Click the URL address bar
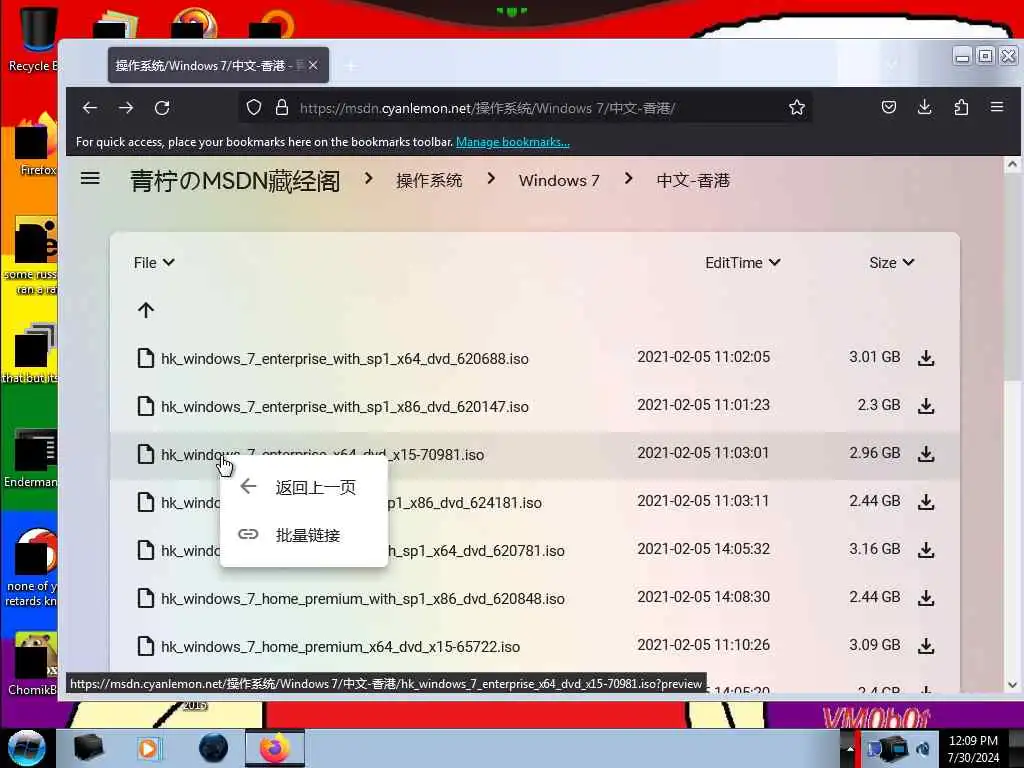This screenshot has height=768, width=1024. [526, 108]
